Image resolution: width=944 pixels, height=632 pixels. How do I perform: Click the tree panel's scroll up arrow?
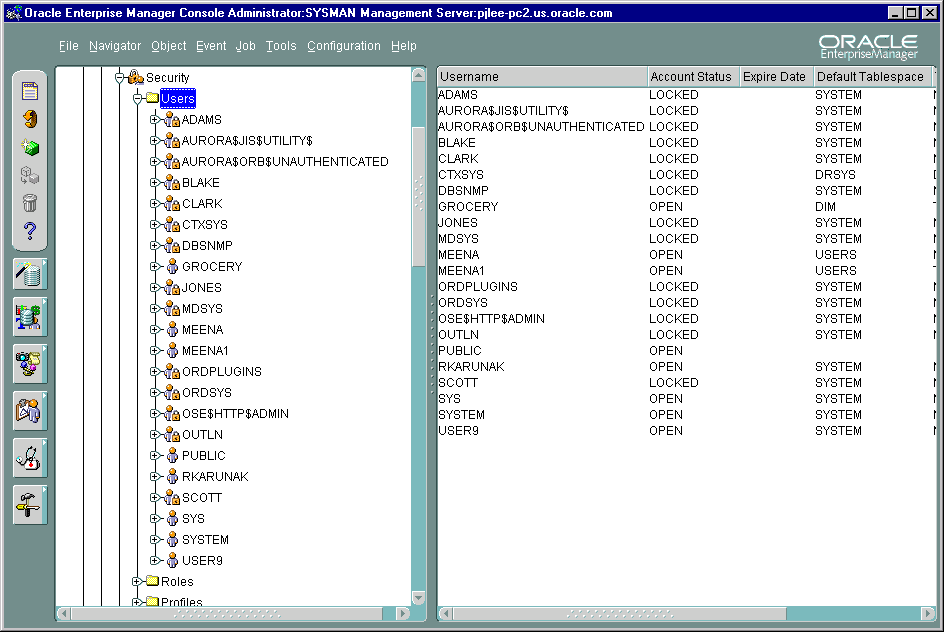pos(418,75)
